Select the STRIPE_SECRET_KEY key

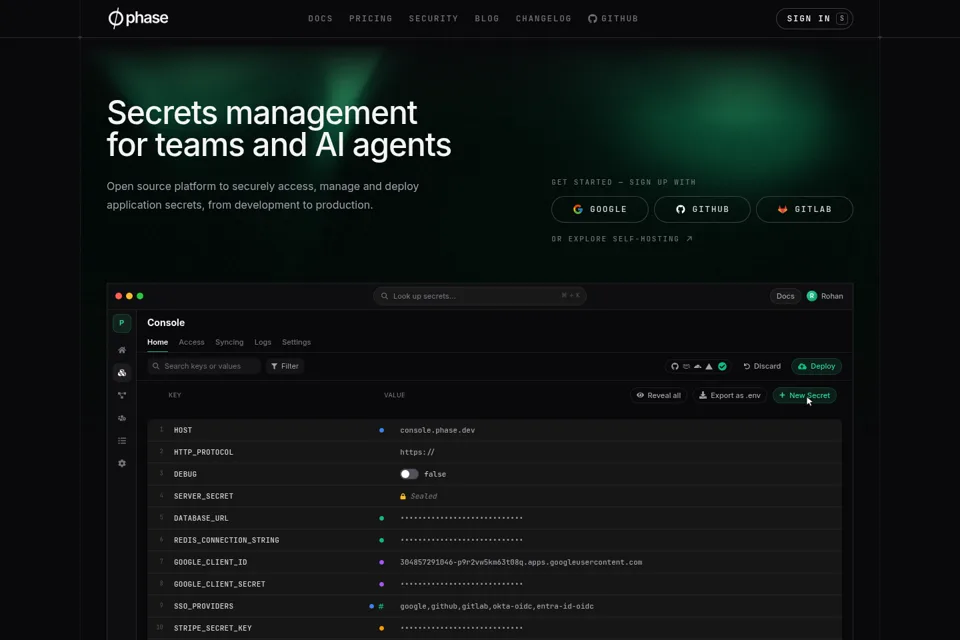[212, 628]
